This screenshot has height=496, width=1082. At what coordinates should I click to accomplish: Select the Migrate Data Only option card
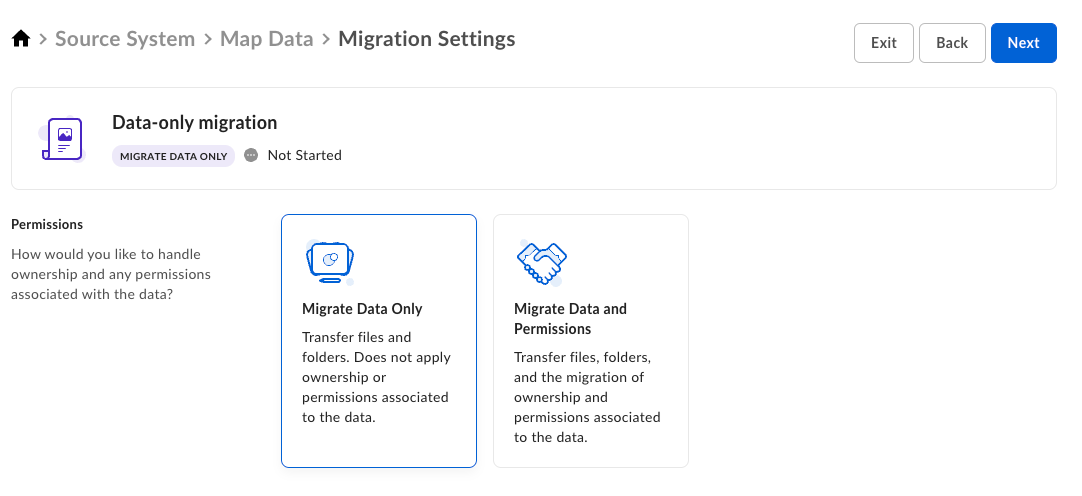click(379, 340)
